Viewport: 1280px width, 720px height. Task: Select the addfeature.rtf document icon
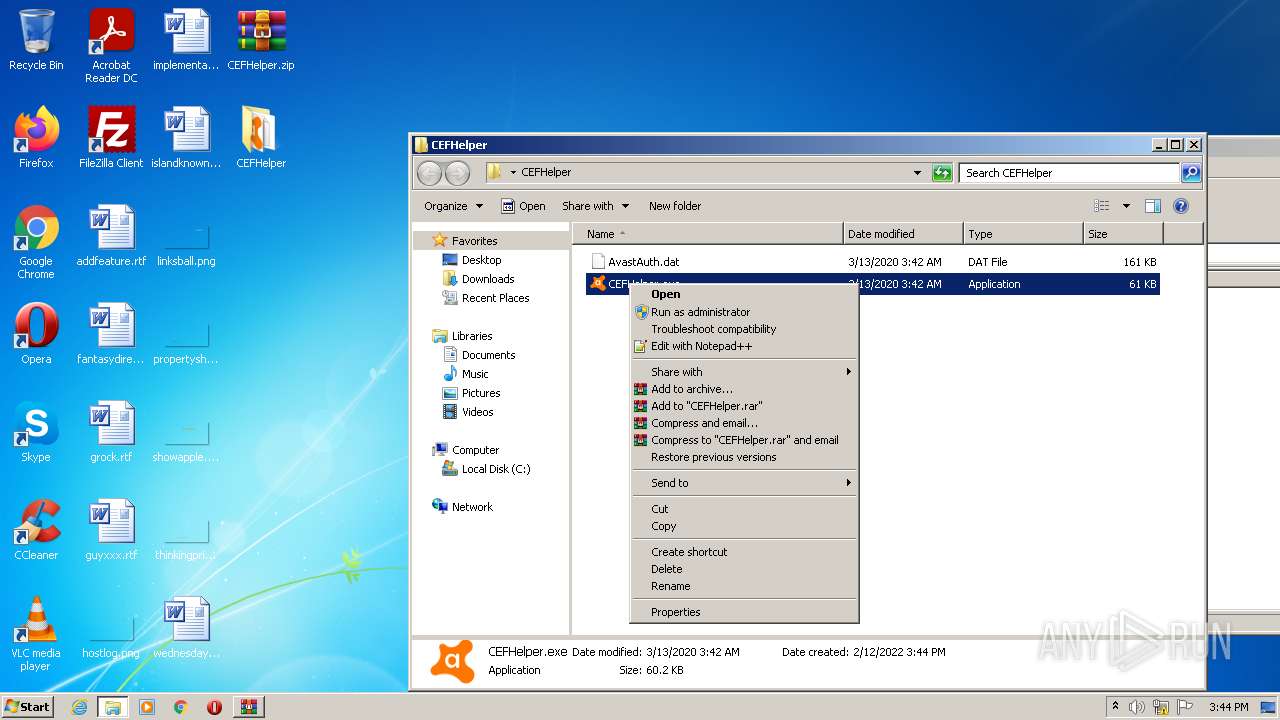click(111, 236)
